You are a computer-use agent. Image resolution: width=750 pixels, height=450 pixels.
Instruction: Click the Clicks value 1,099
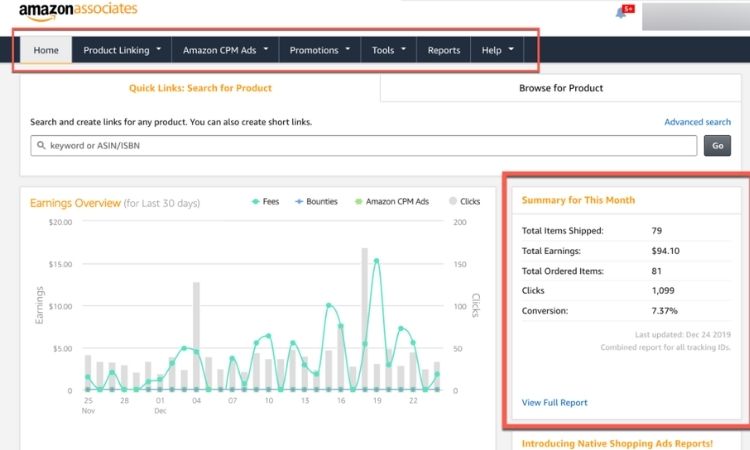[663, 290]
